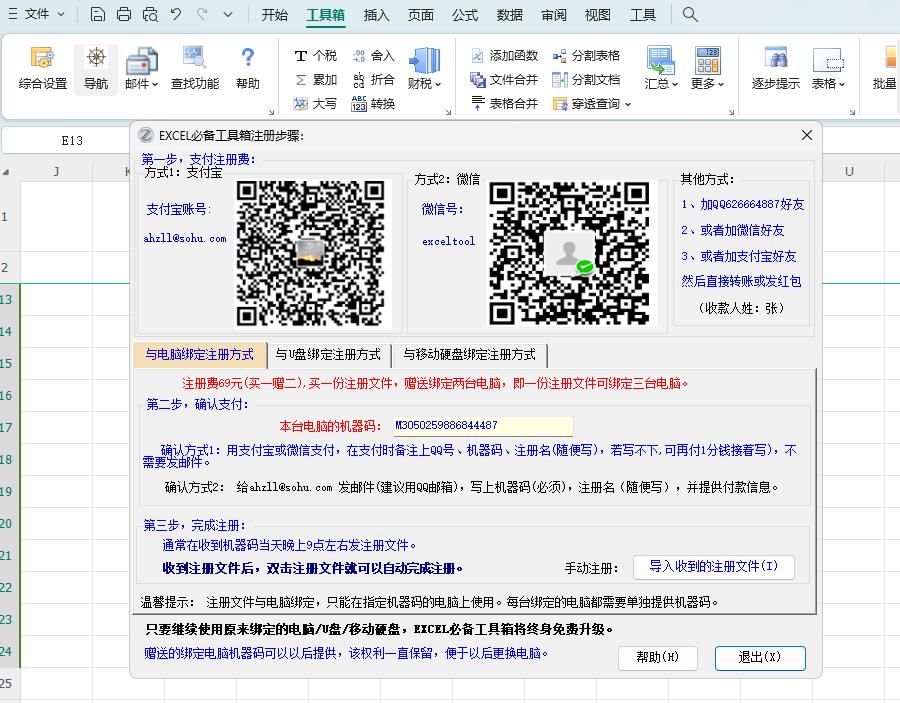Switch to the 公式 ribbon tab

465,15
